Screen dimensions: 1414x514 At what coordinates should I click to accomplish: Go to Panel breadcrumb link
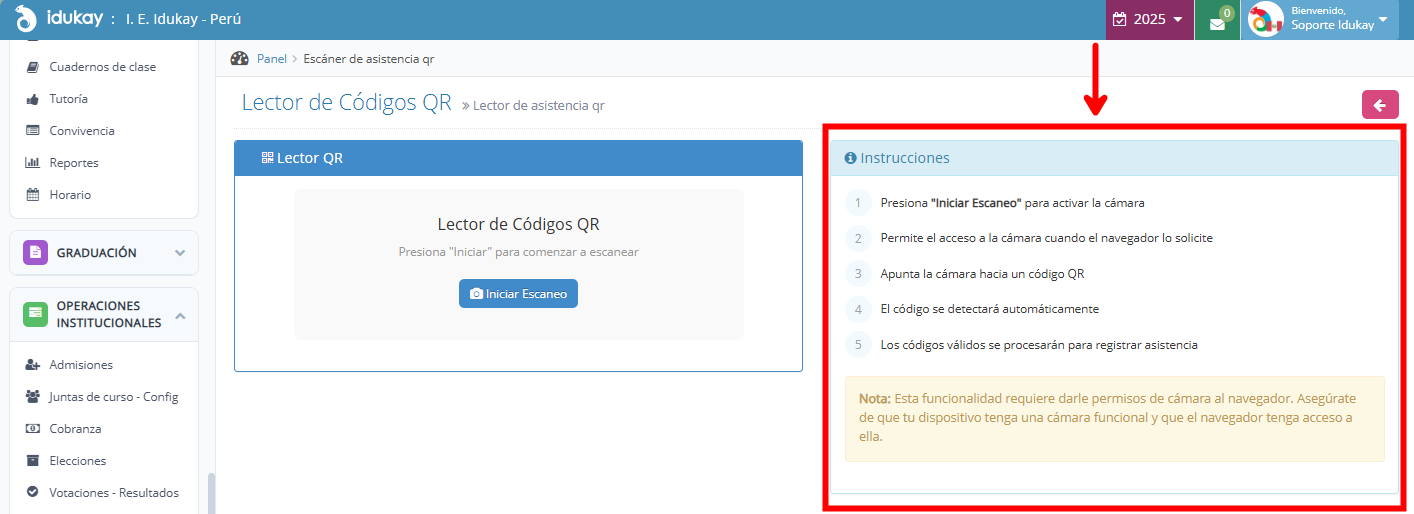(272, 59)
